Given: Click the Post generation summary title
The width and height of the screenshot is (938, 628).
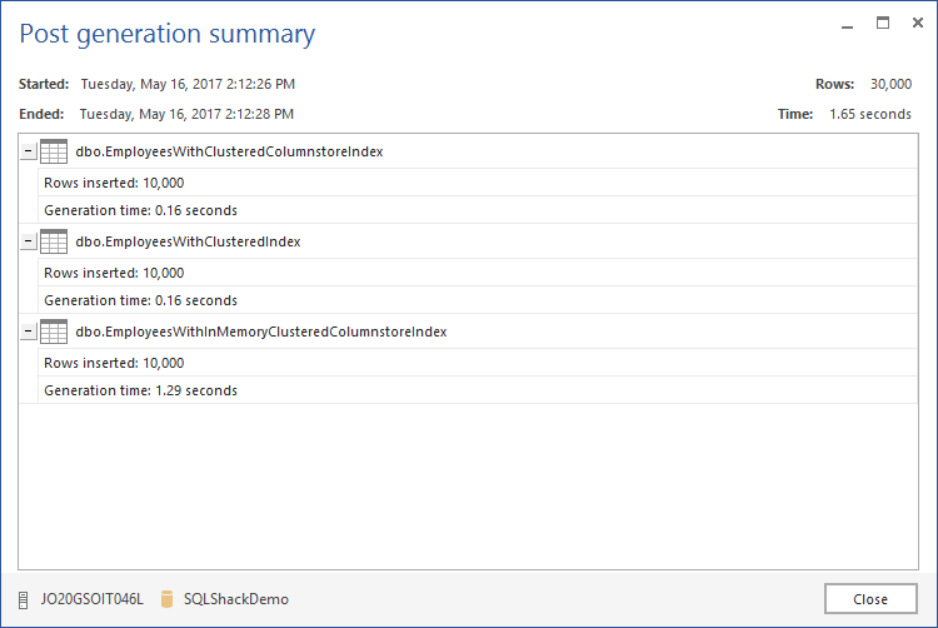Looking at the screenshot, I should tap(167, 34).
